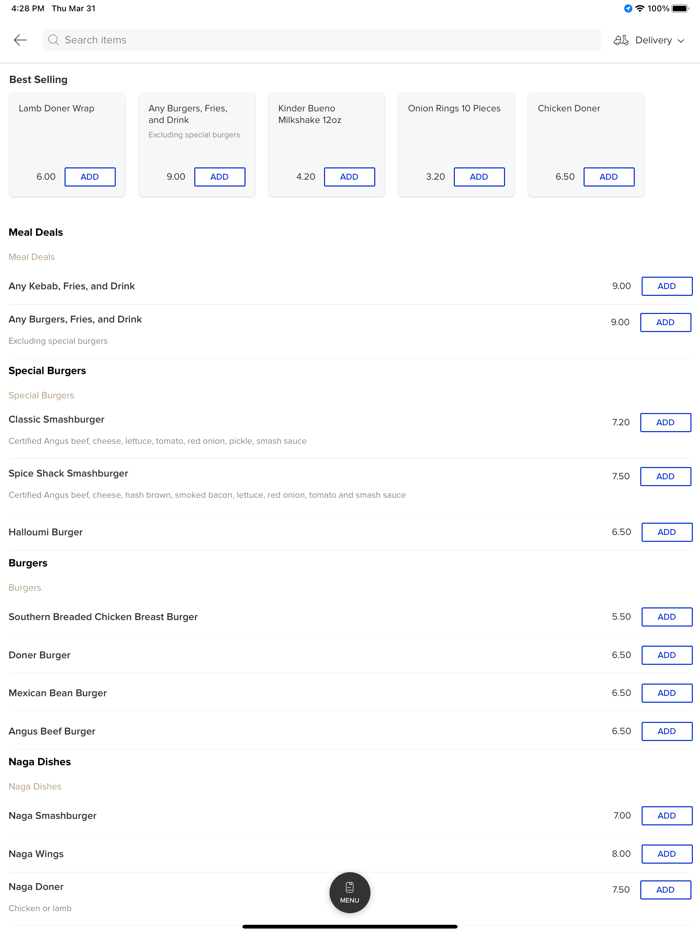The width and height of the screenshot is (700, 934).
Task: Select the Naga Doner menu item
Action: pyautogui.click(x=36, y=887)
